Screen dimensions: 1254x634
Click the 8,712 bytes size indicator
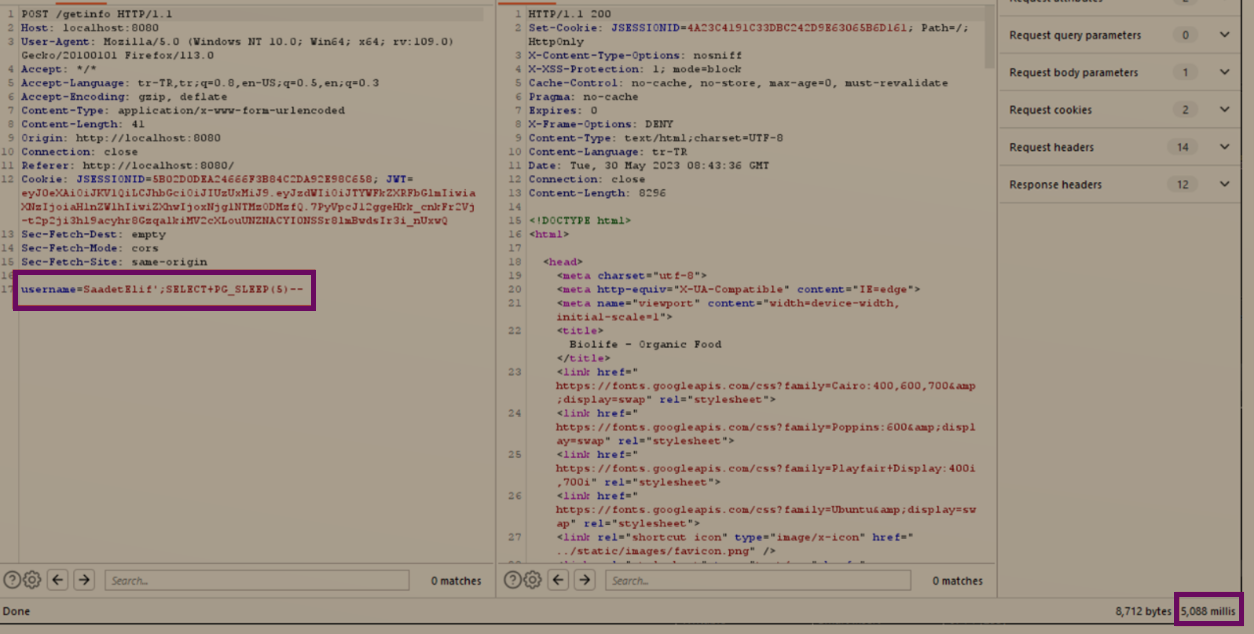(1145, 610)
